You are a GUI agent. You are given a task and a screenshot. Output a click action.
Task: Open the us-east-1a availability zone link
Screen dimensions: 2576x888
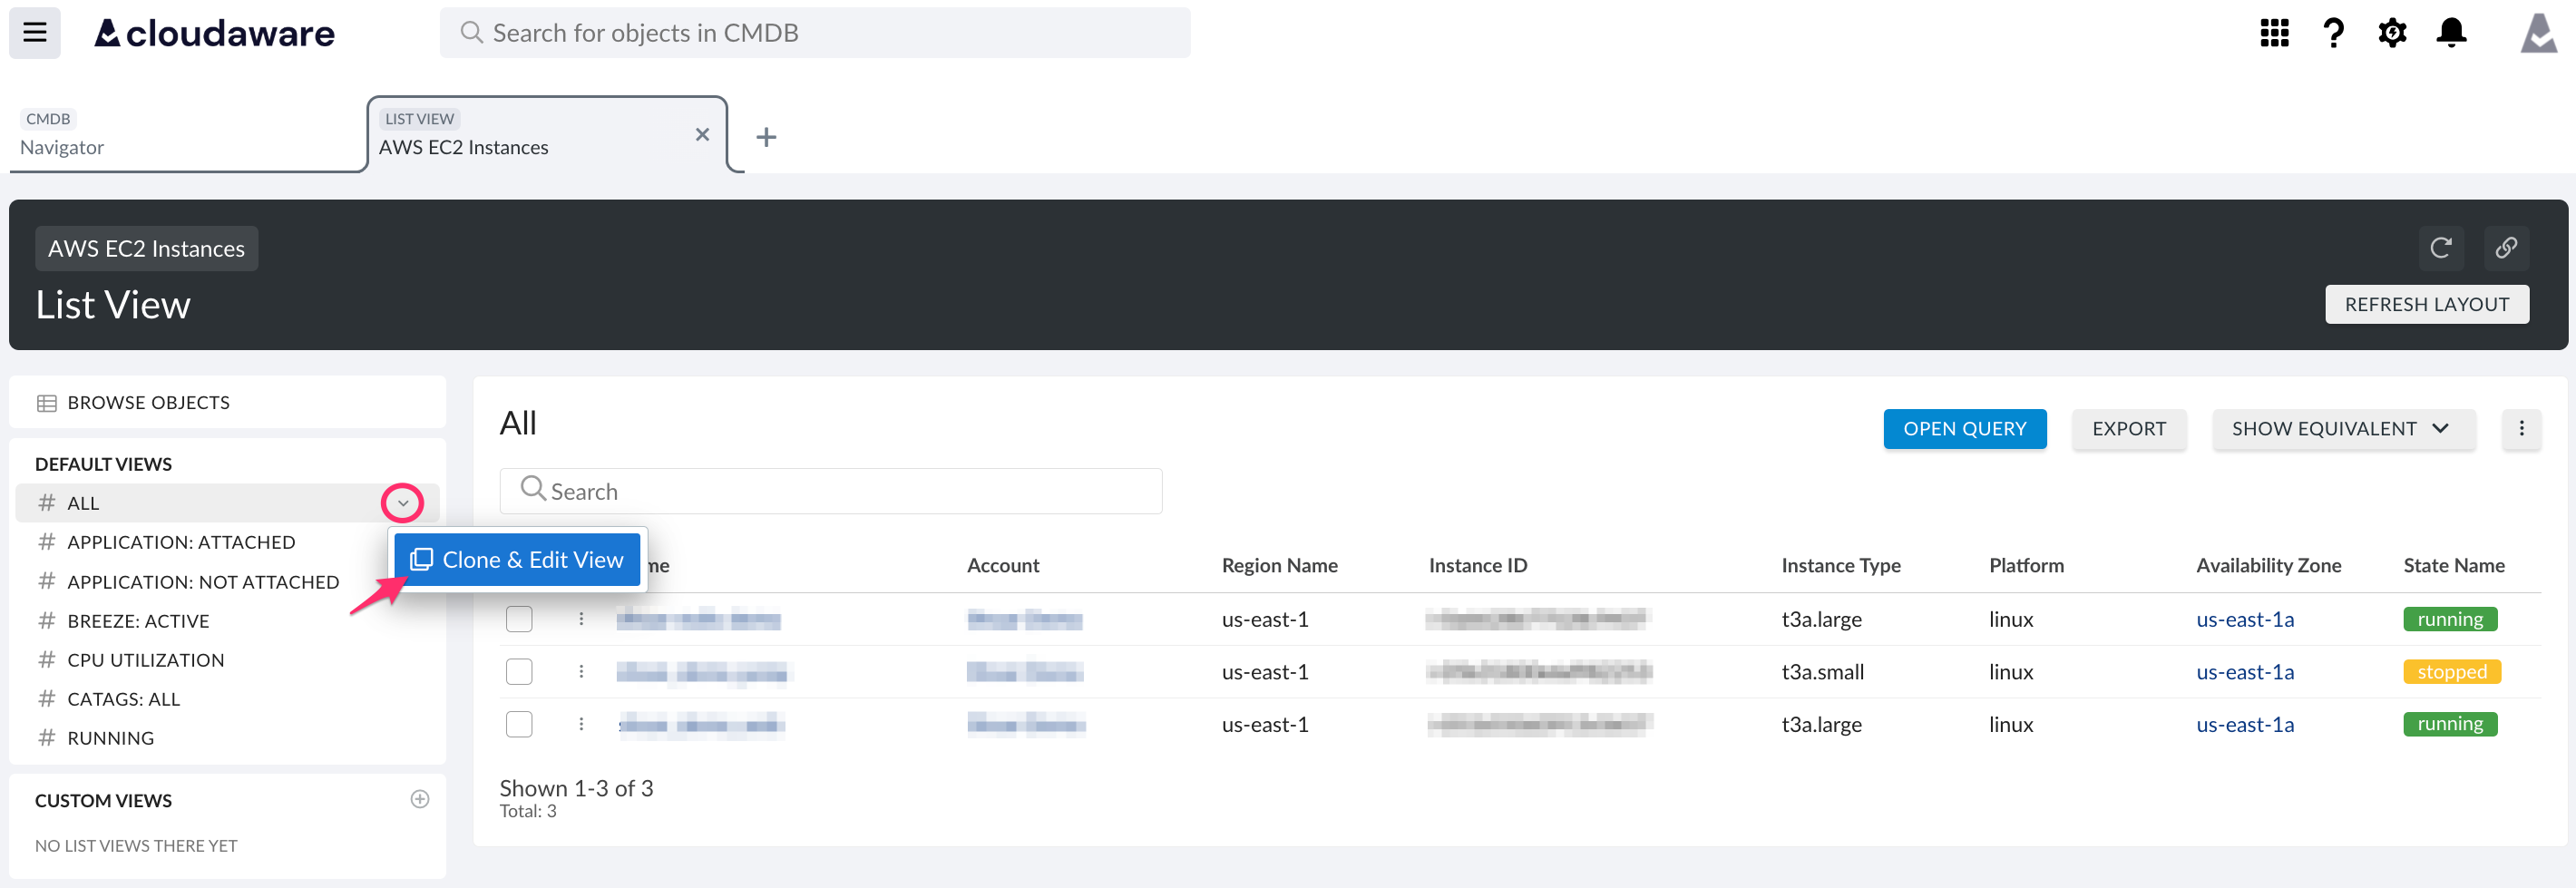[2245, 618]
